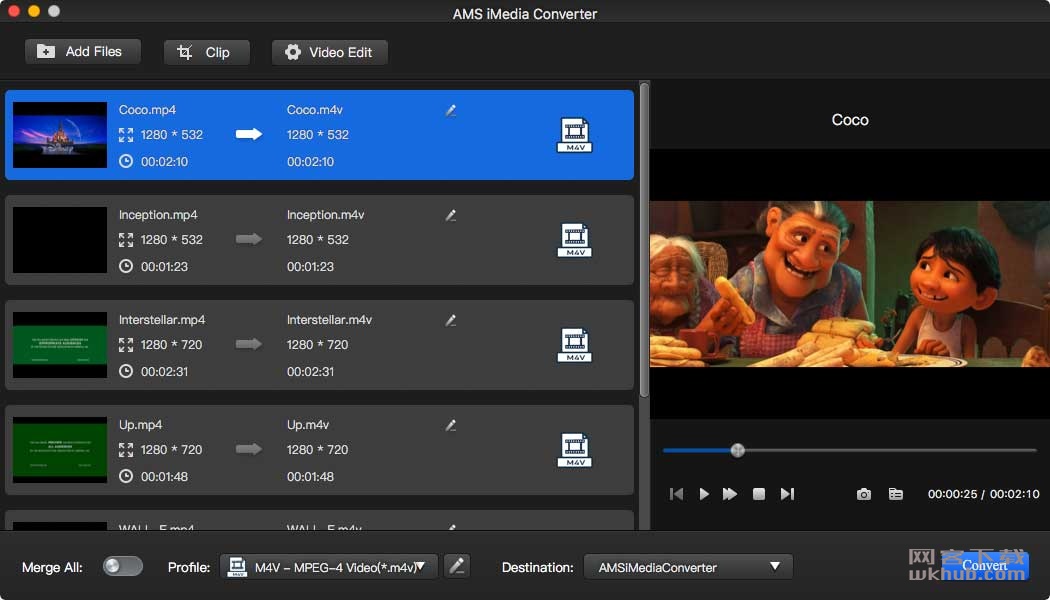Click the Inception.mp4 file name
The image size is (1050, 600).
click(x=158, y=215)
